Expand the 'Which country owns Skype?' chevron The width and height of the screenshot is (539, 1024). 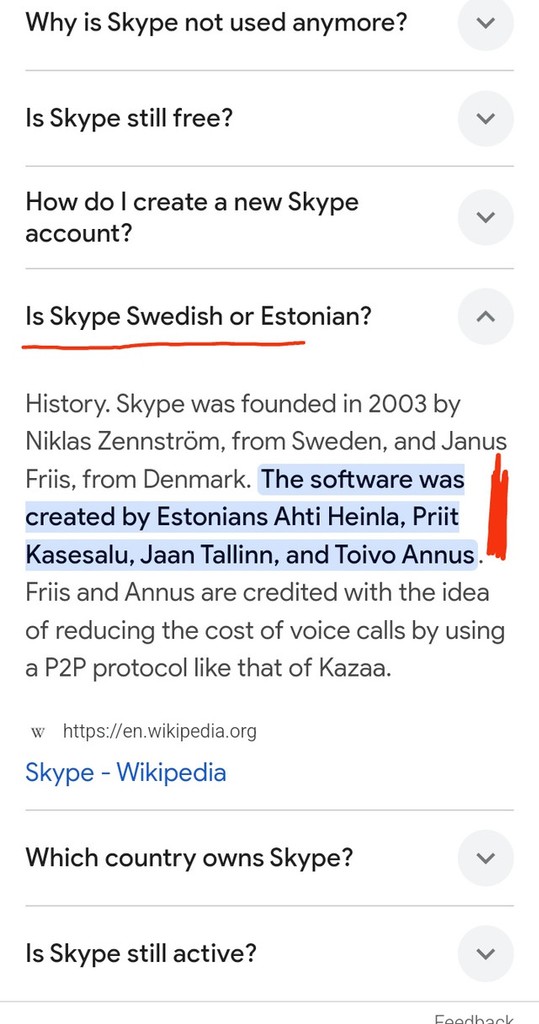click(485, 857)
